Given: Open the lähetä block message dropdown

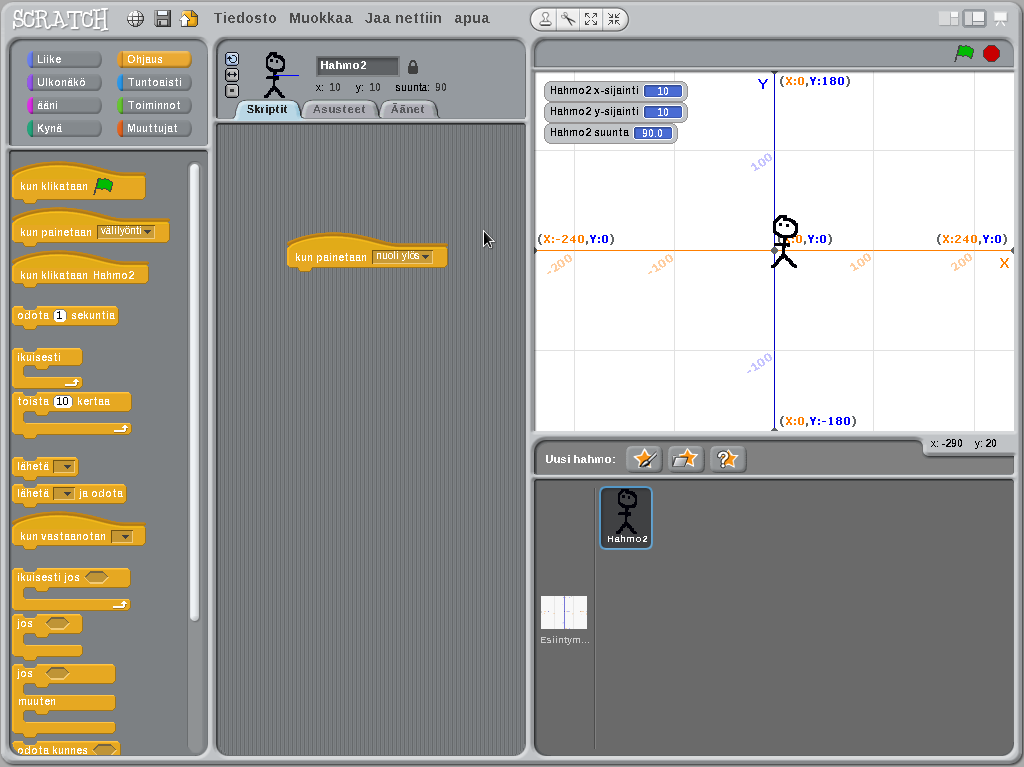Looking at the screenshot, I should [65, 466].
